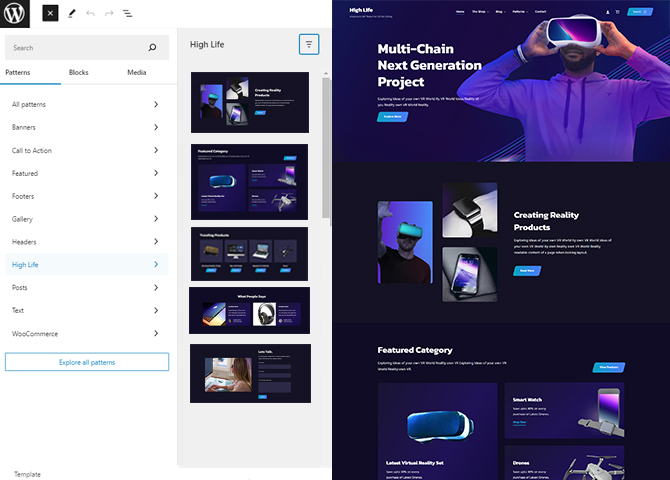The image size is (670, 480).
Task: Open the Document Overview list icon
Action: point(127,14)
